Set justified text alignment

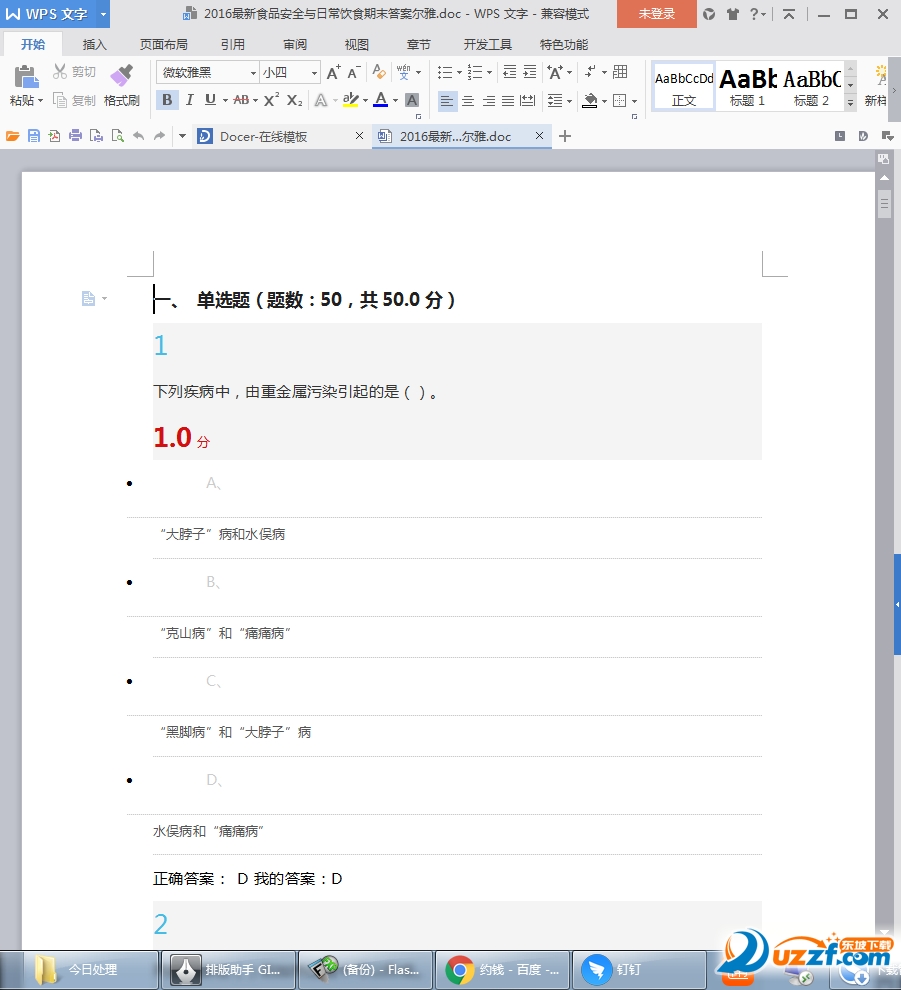(508, 100)
